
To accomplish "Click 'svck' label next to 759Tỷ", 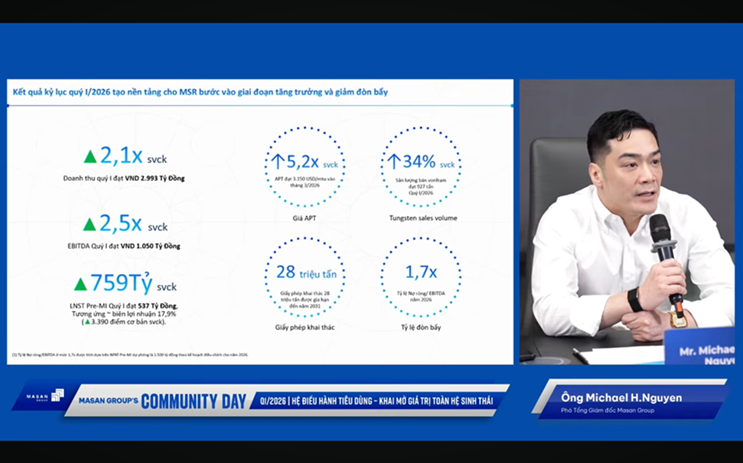I will point(167,287).
